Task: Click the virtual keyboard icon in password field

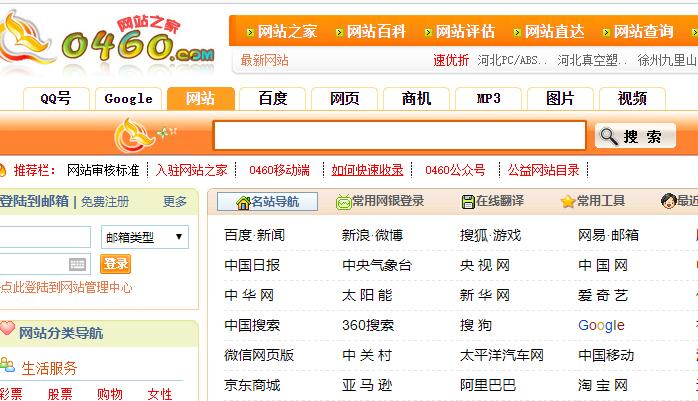Action: coord(78,264)
